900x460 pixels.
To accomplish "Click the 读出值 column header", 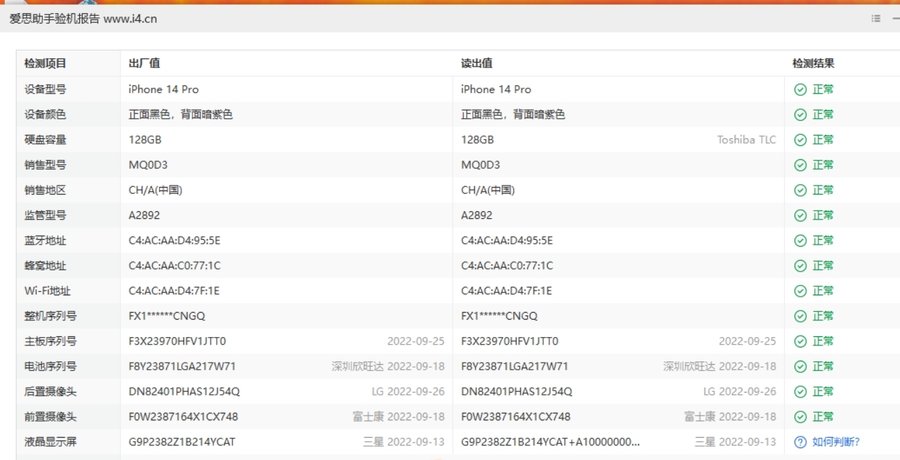I will (476, 64).
